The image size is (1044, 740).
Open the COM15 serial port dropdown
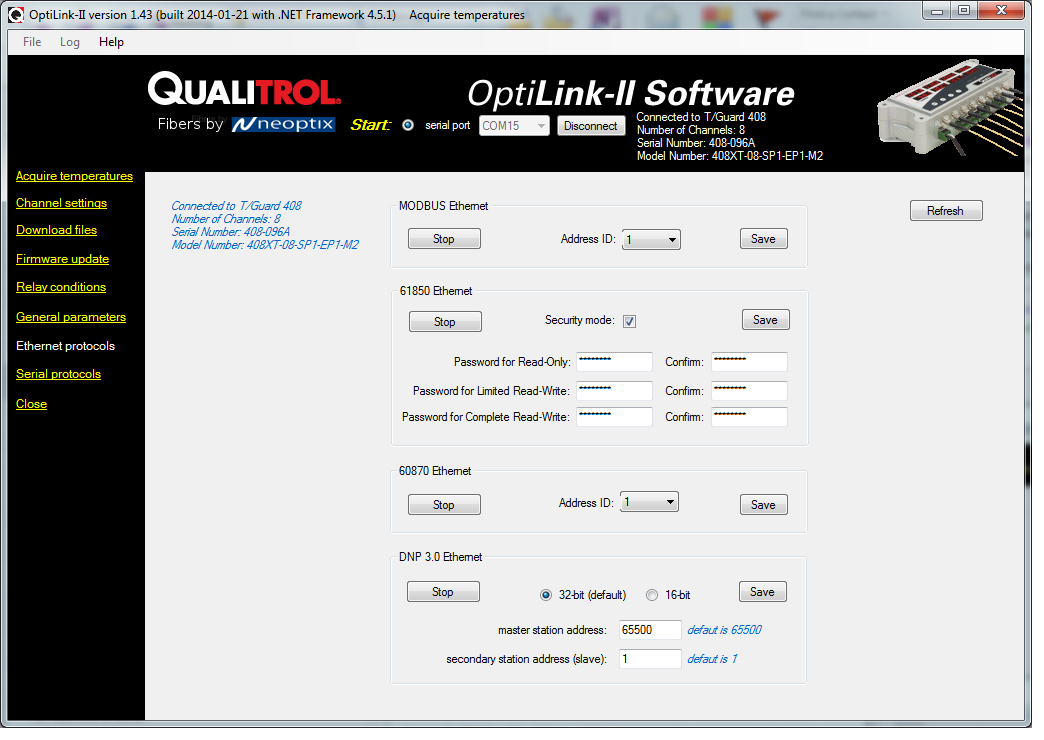coord(514,126)
